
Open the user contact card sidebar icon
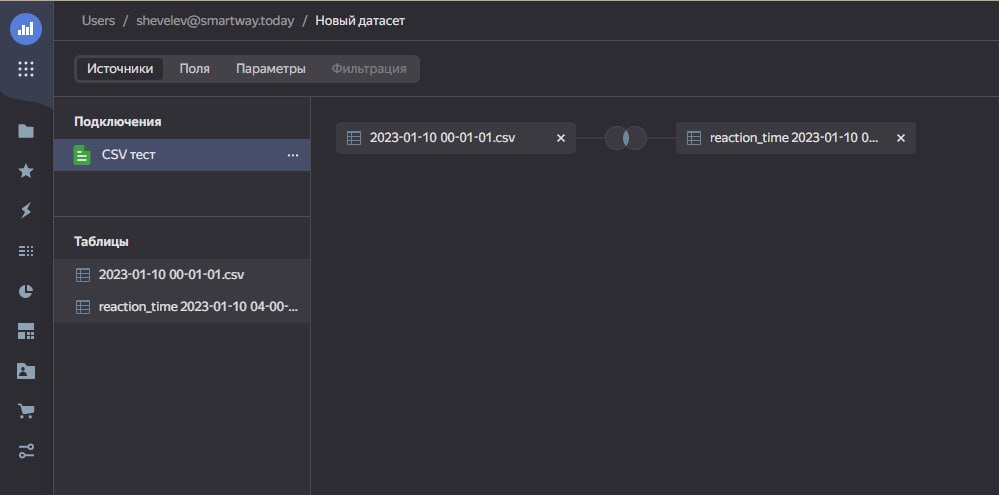(x=26, y=371)
